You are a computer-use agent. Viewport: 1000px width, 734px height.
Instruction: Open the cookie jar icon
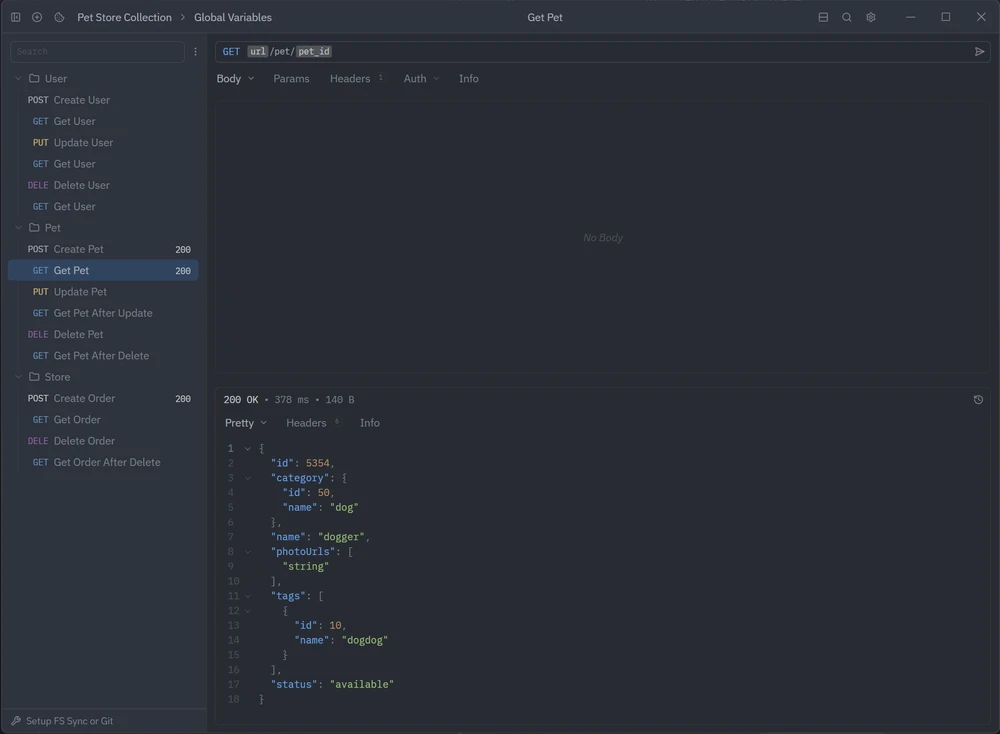coord(59,17)
